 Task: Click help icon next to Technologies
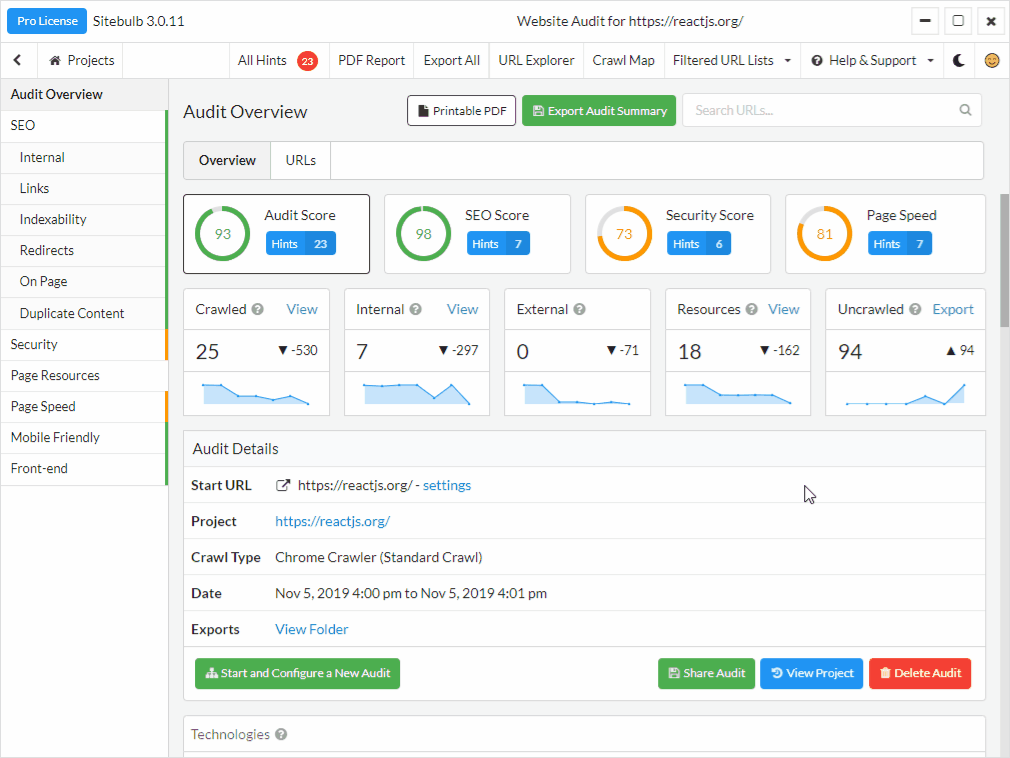point(281,735)
